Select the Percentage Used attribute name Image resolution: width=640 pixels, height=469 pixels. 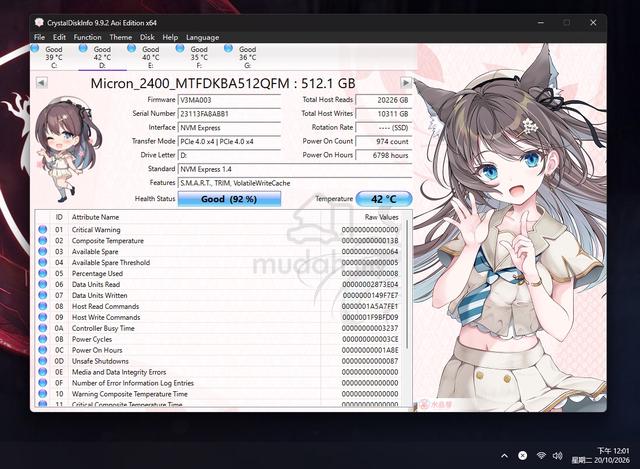pos(97,273)
